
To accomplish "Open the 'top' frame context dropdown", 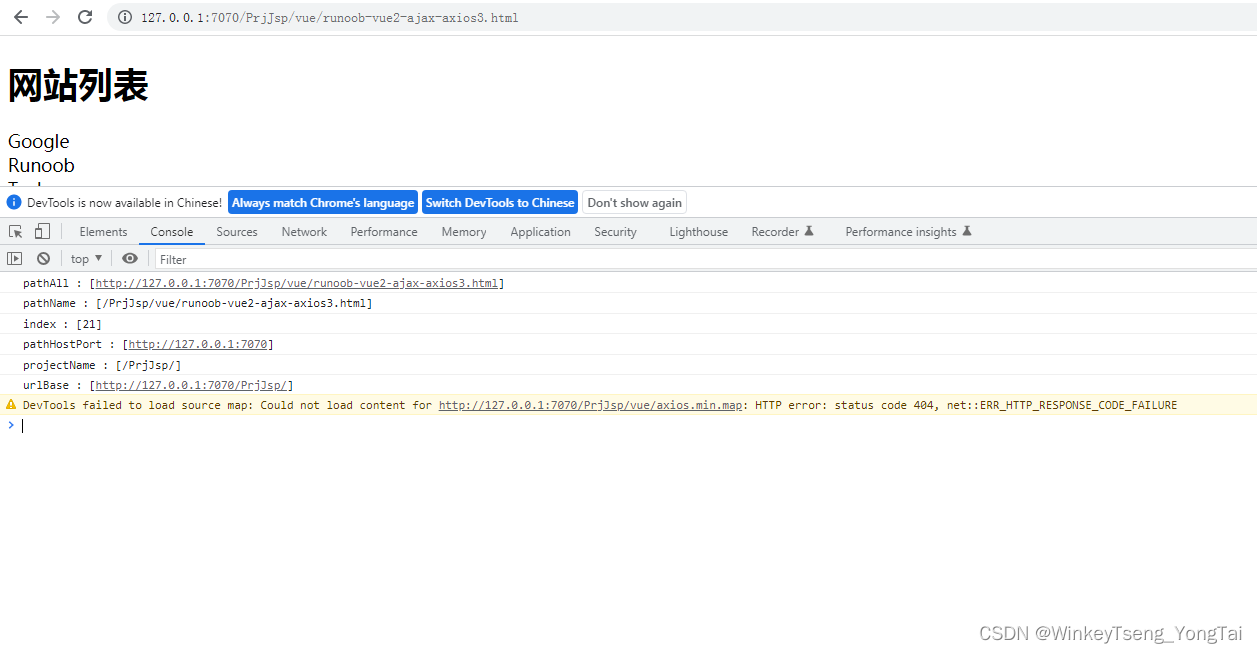I will coord(86,258).
